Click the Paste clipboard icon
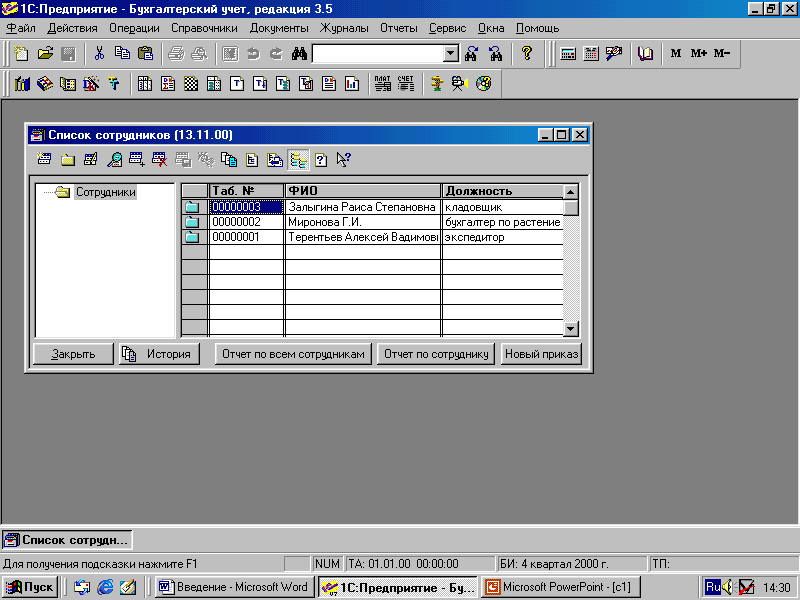Screen dimensions: 800x600 [x=146, y=53]
